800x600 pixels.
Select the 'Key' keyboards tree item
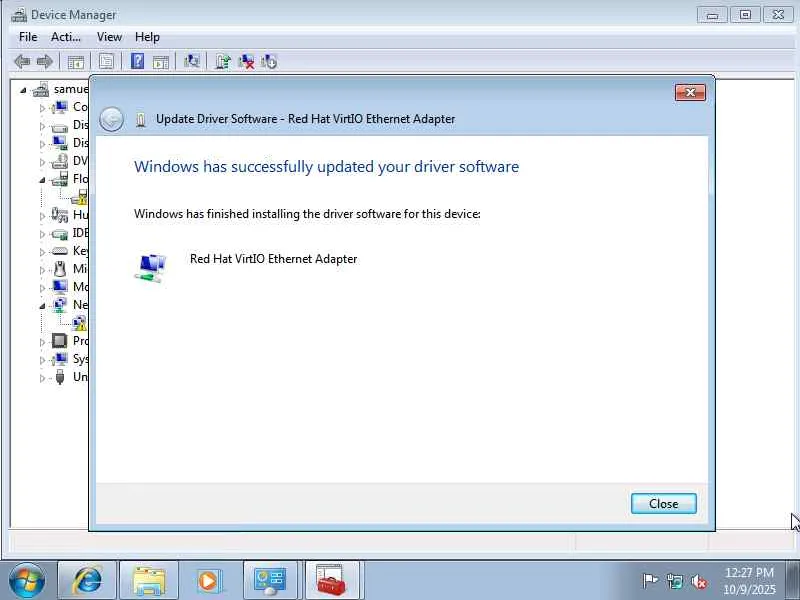[81, 251]
